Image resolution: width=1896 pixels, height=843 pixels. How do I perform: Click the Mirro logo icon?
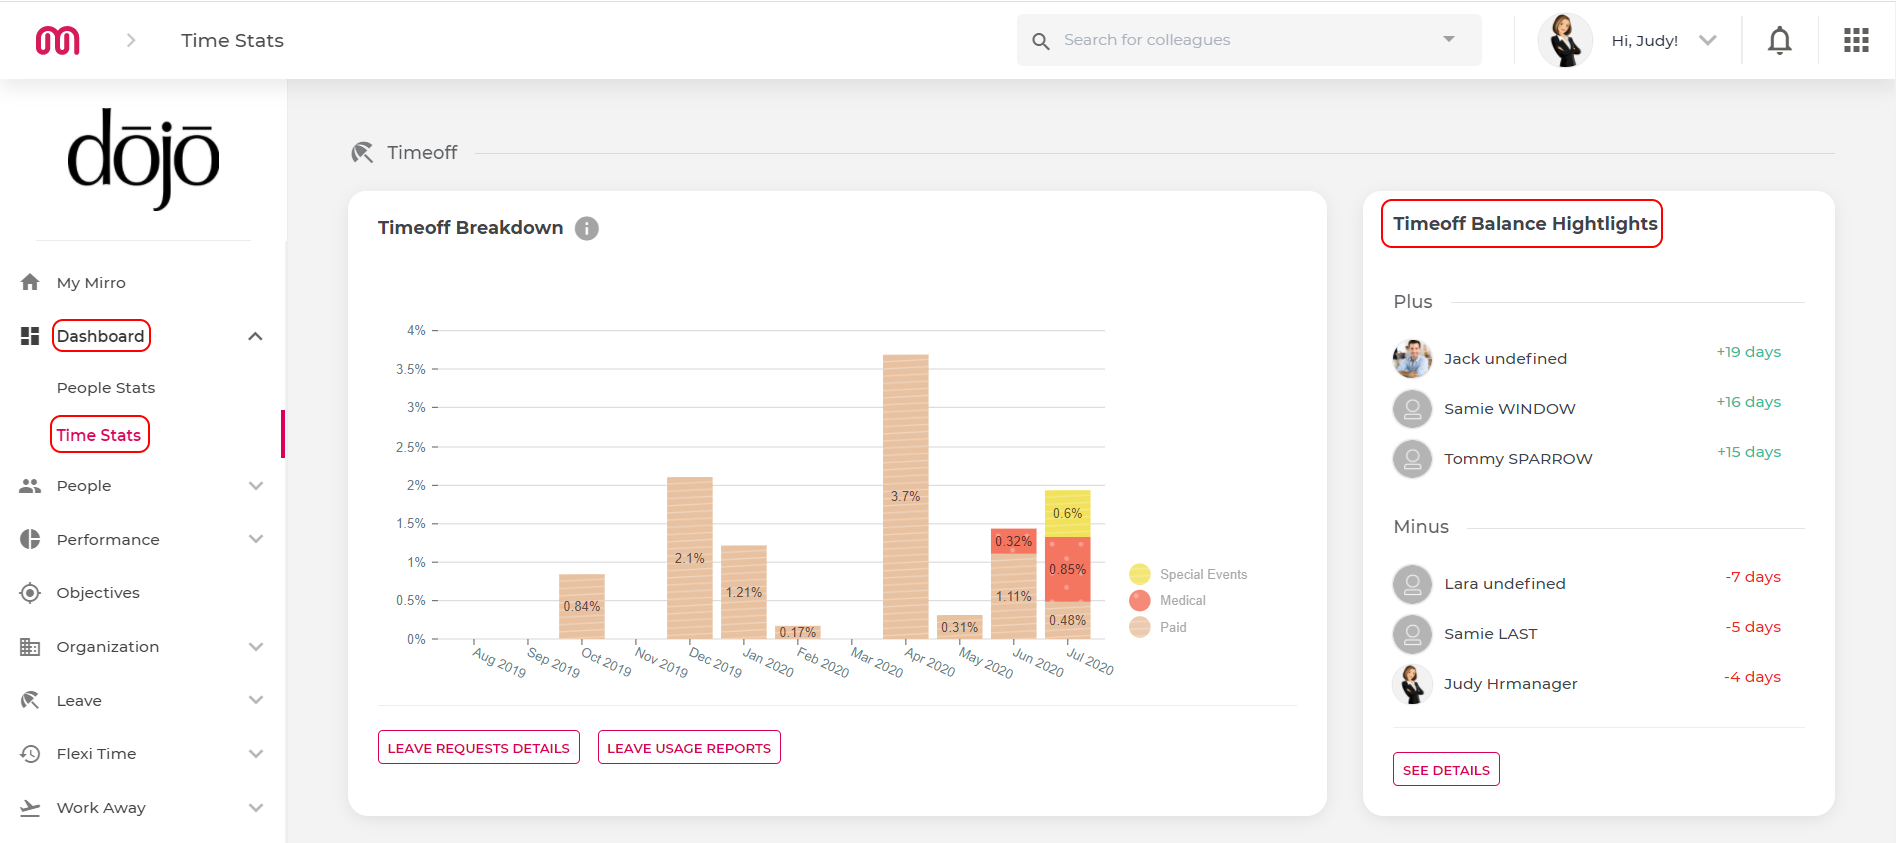(58, 40)
